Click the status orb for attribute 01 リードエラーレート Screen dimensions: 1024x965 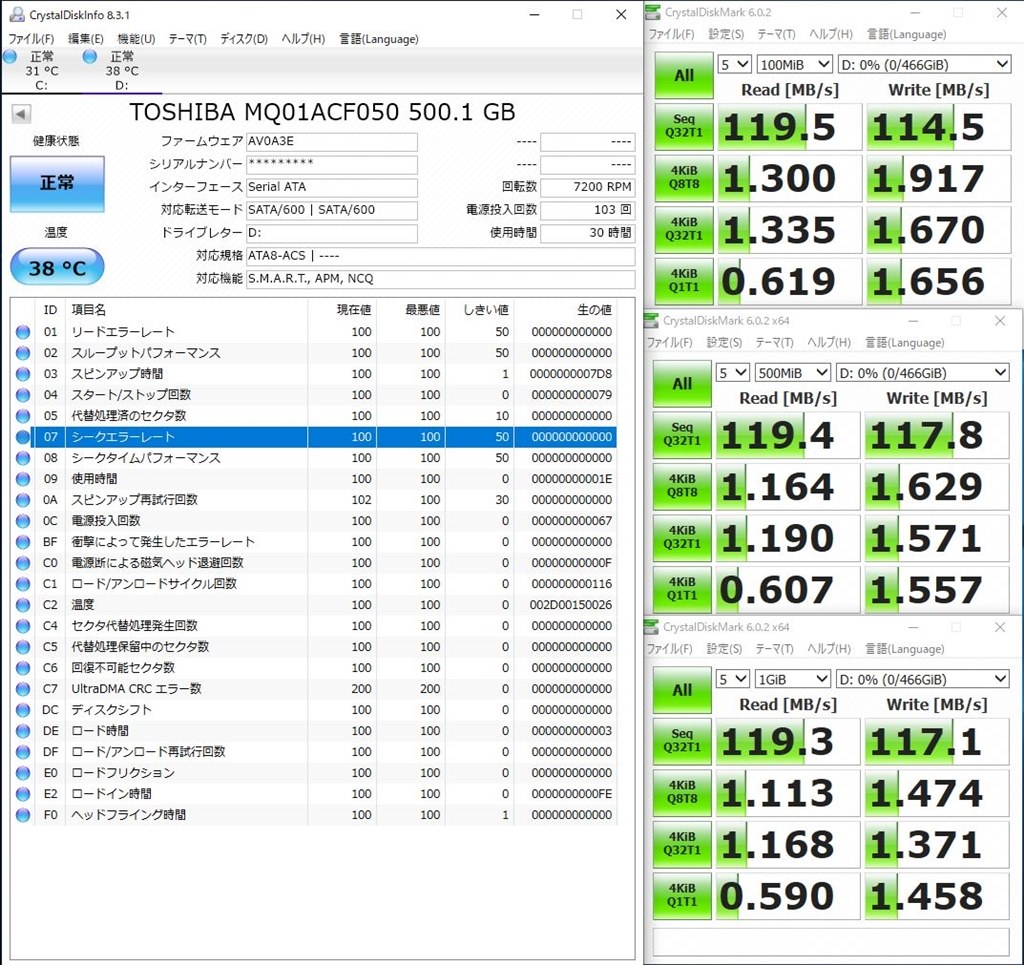click(x=23, y=332)
